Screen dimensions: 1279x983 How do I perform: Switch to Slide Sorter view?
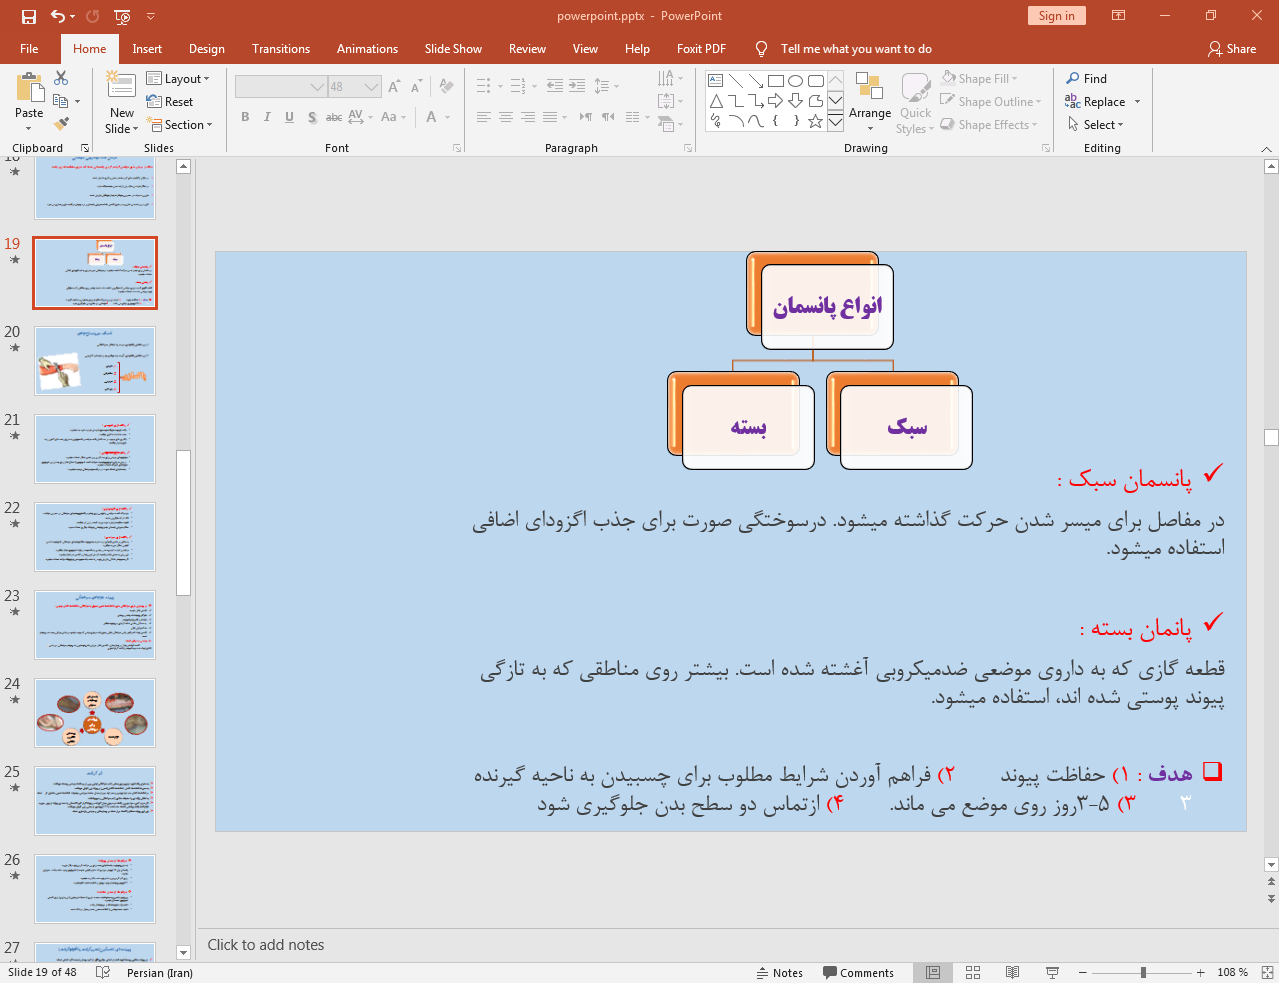973,972
